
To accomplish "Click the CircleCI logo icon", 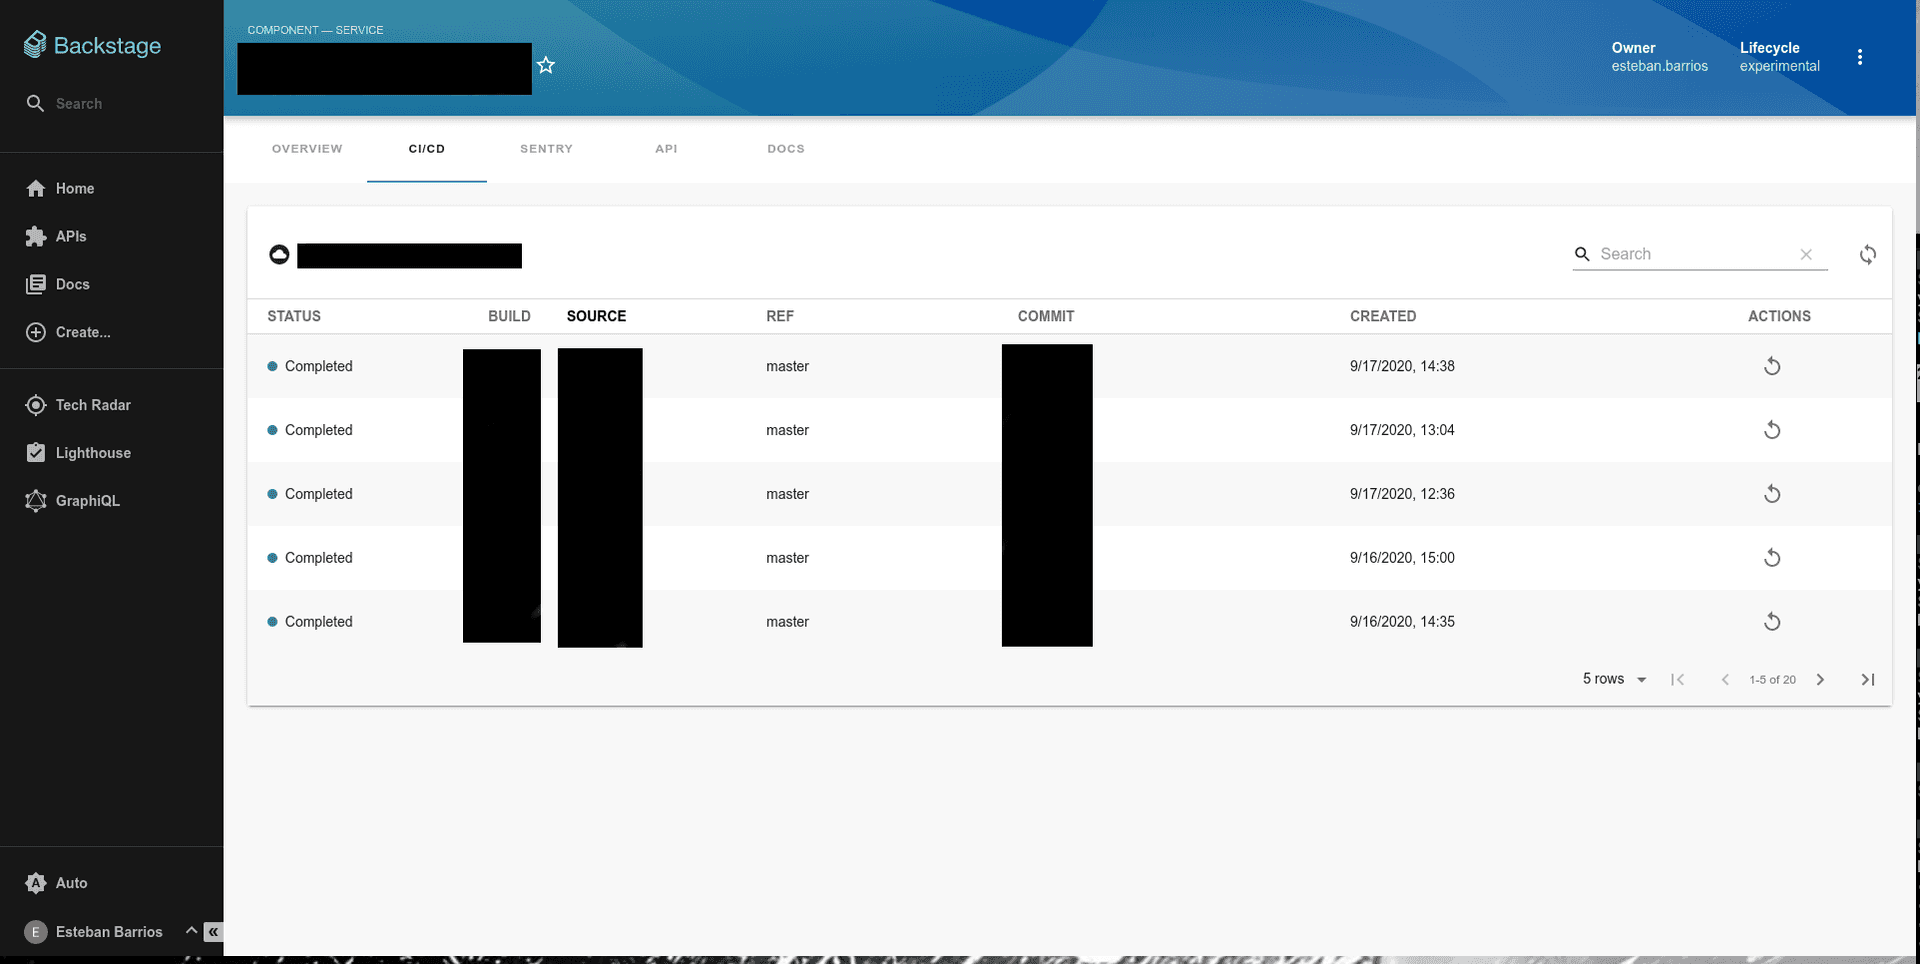I will 279,255.
